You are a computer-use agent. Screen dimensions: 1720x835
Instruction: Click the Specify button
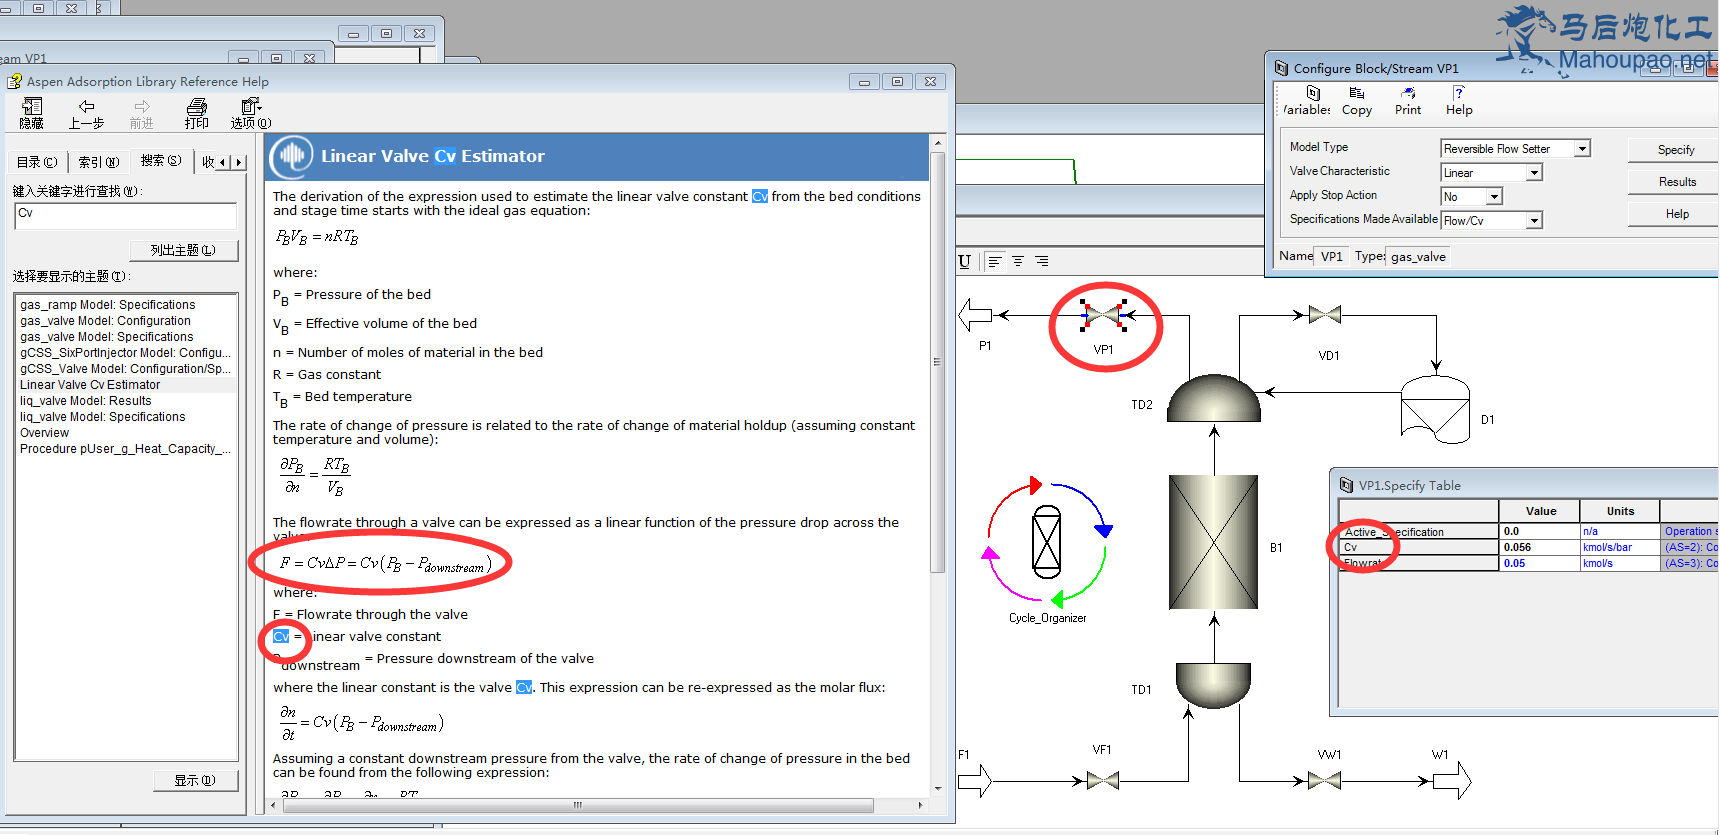(x=1675, y=150)
